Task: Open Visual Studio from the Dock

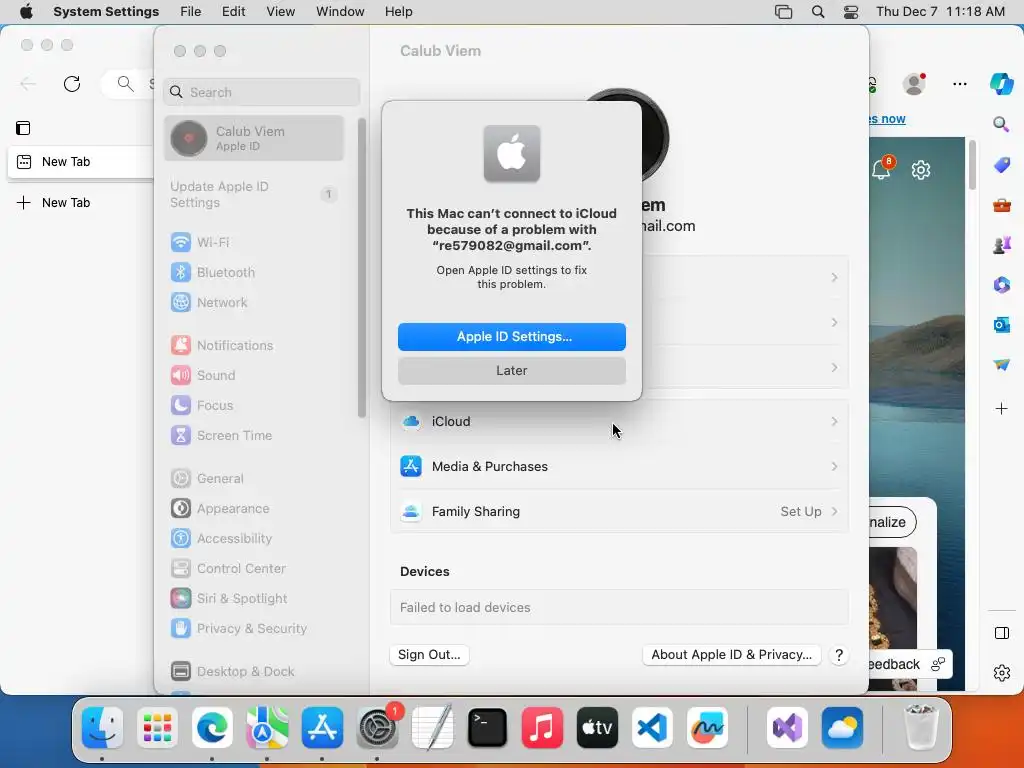Action: [x=787, y=728]
